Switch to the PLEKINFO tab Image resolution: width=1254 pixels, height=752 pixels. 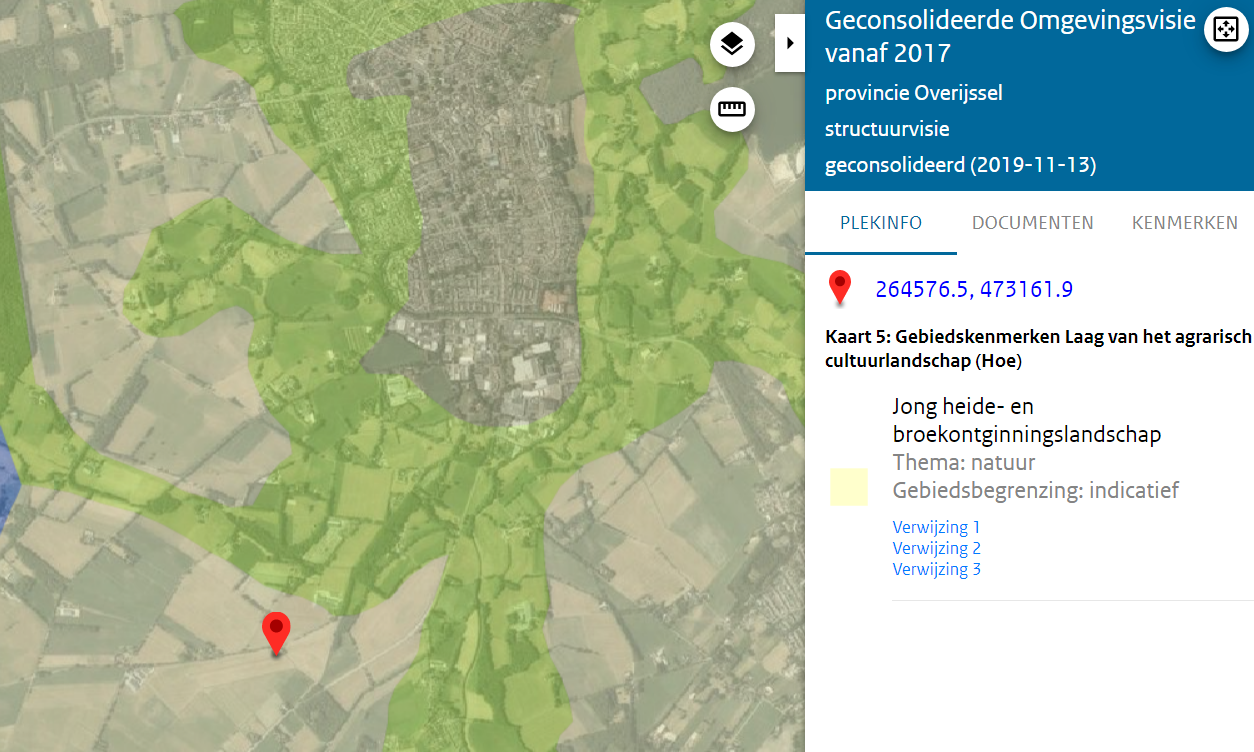pyautogui.click(x=881, y=223)
